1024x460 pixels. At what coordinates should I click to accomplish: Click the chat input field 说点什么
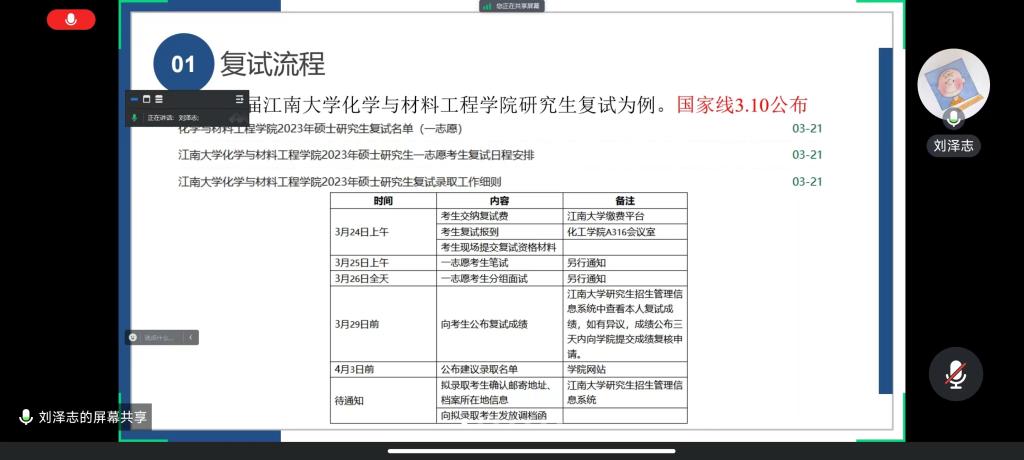coord(160,337)
